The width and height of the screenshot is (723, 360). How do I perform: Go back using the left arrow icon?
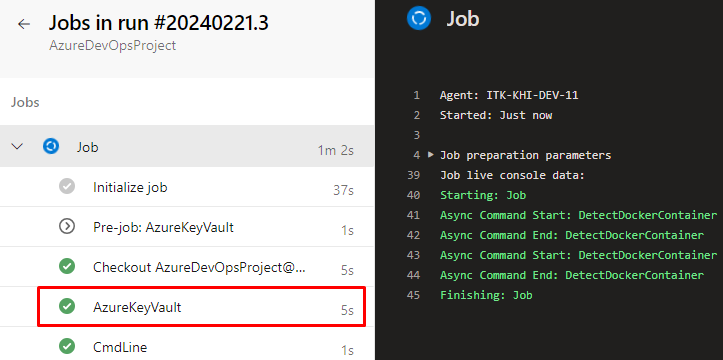[24, 24]
